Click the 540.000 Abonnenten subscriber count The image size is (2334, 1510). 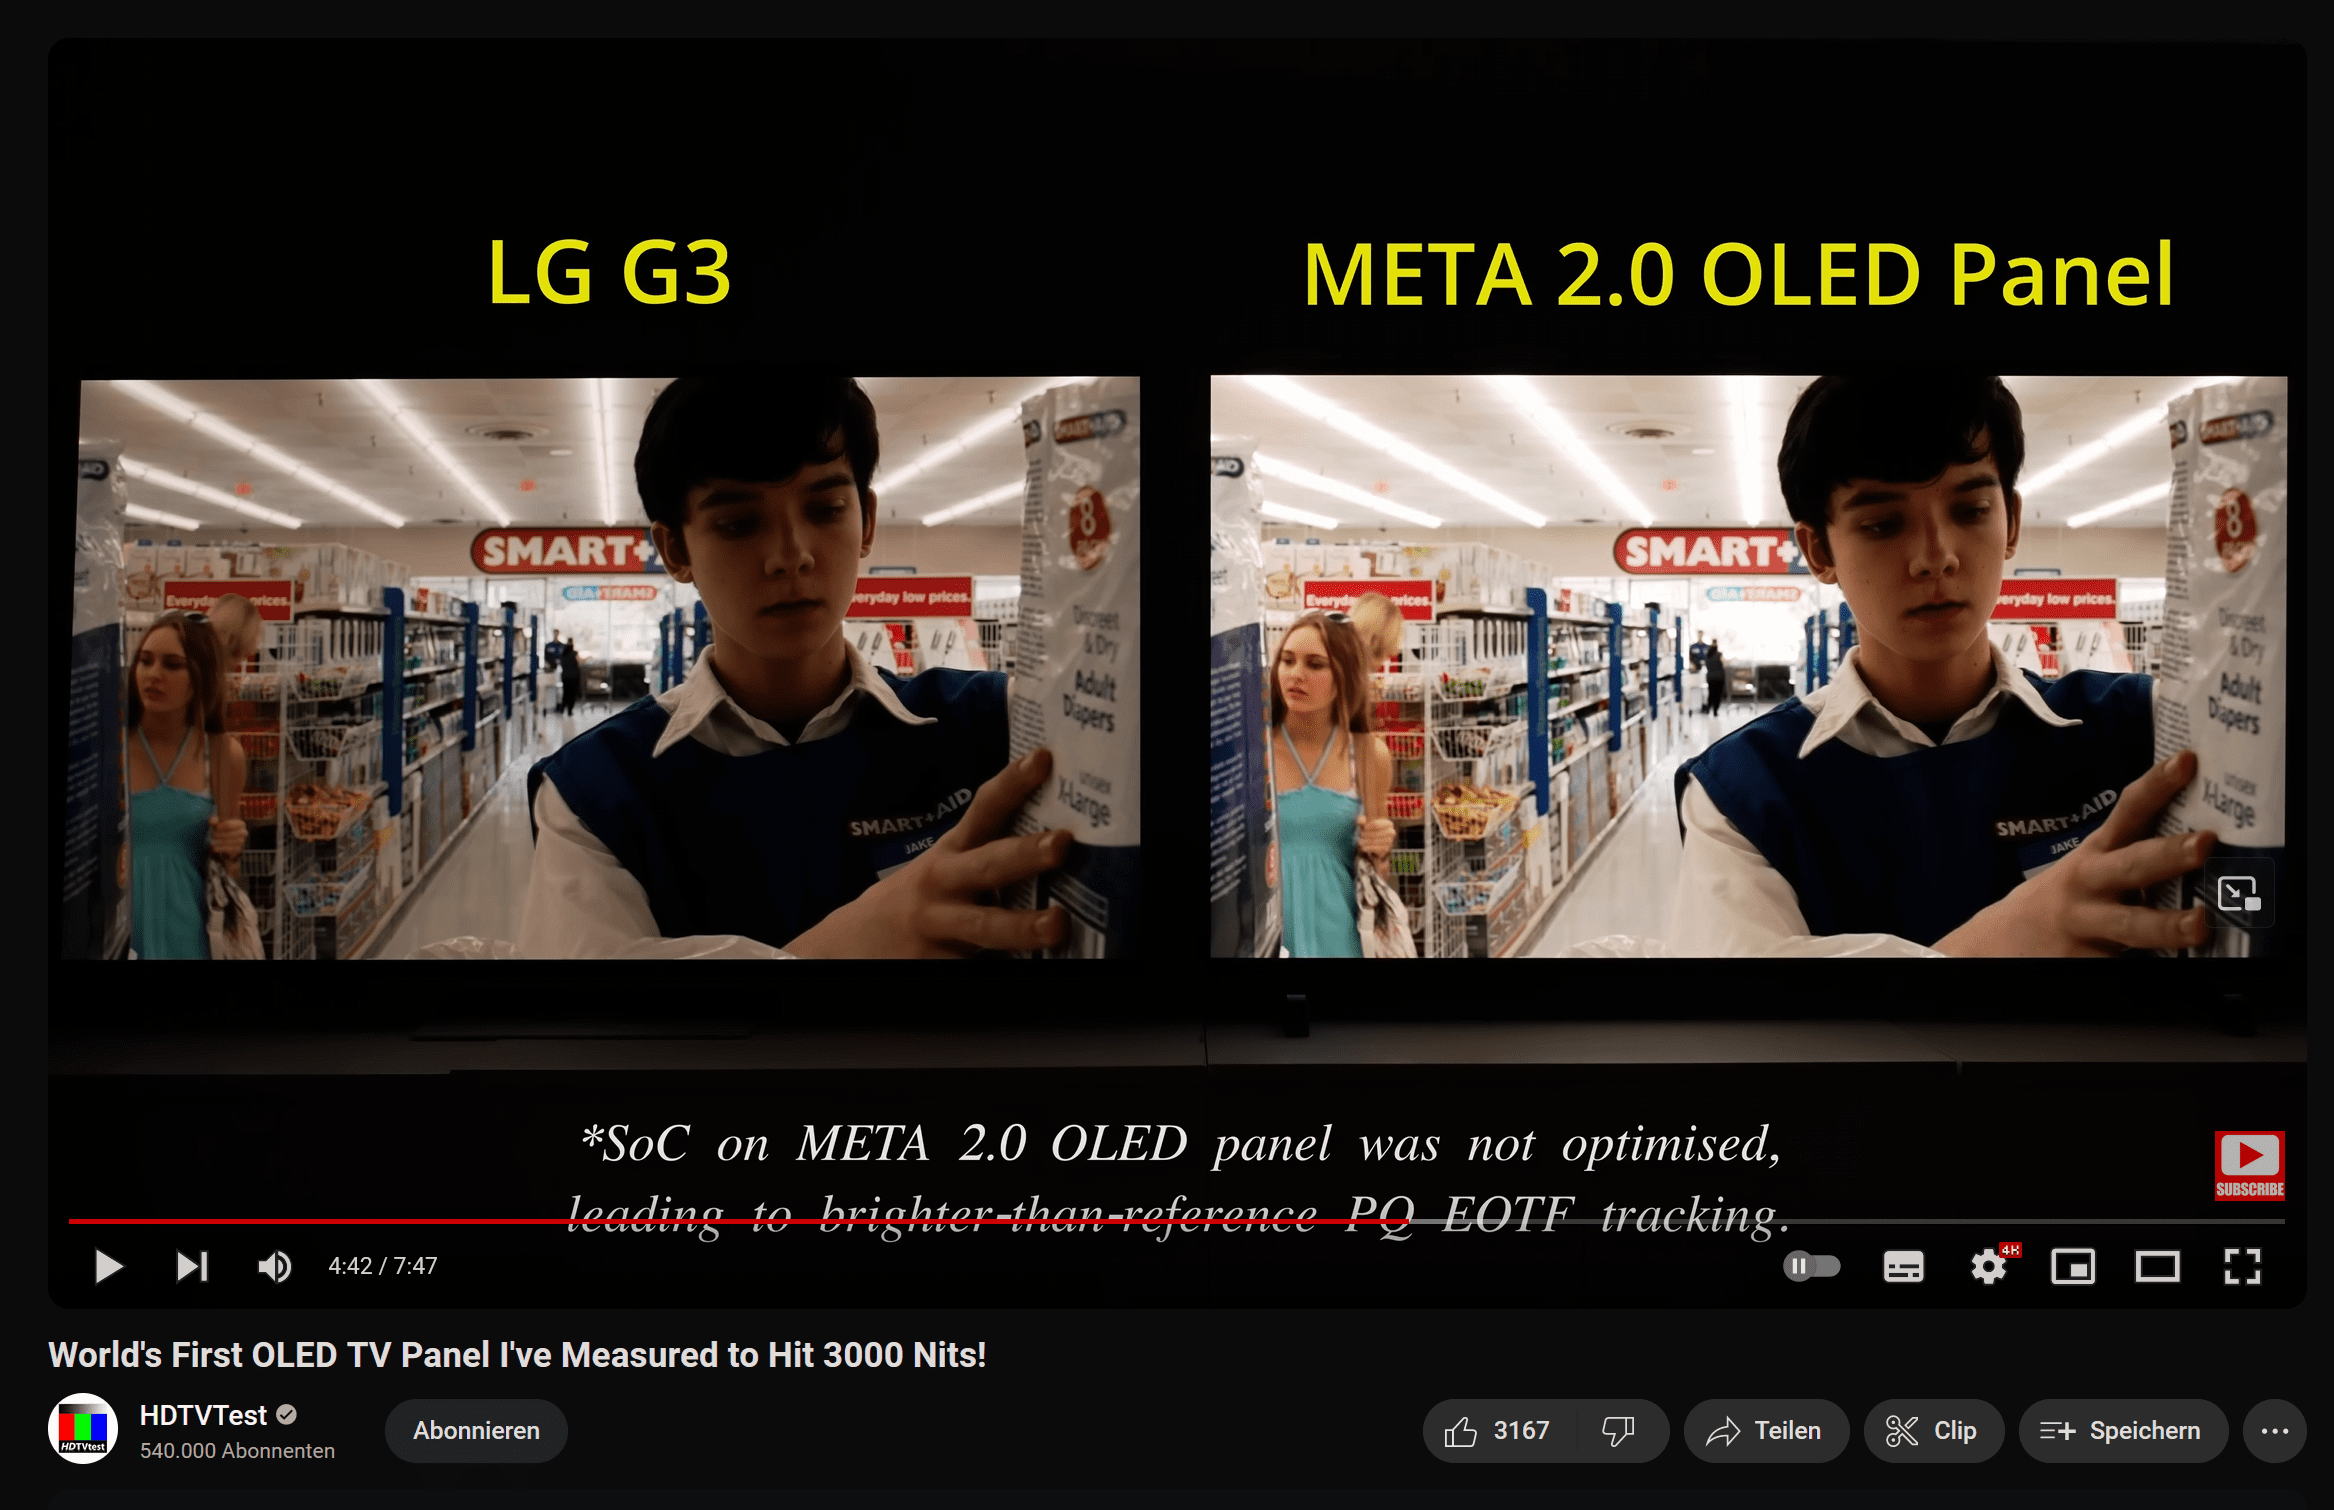click(x=237, y=1451)
